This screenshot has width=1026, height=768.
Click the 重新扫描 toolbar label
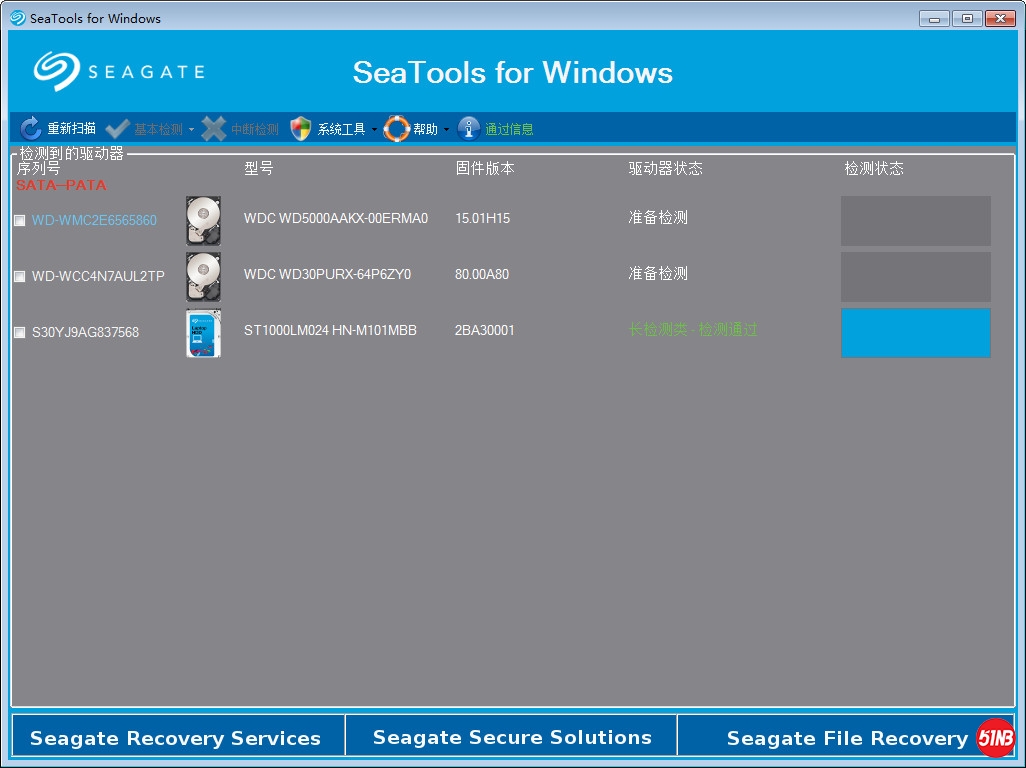(72, 129)
